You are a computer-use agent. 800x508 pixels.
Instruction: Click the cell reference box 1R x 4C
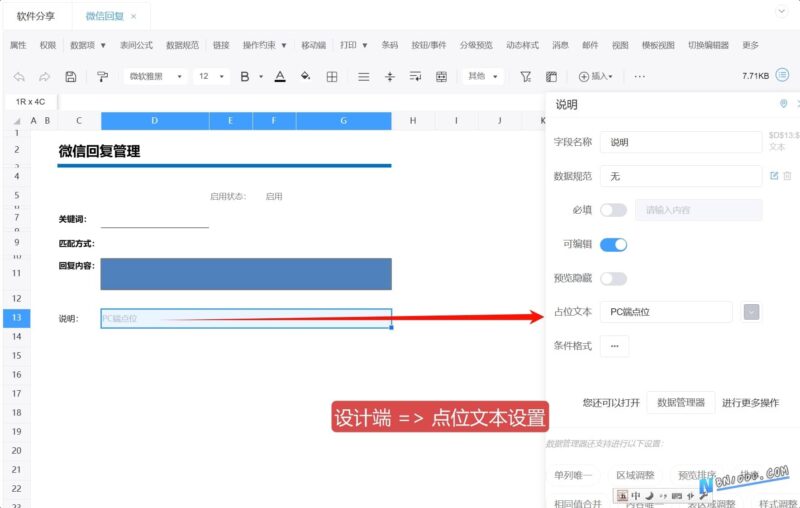click(x=31, y=101)
